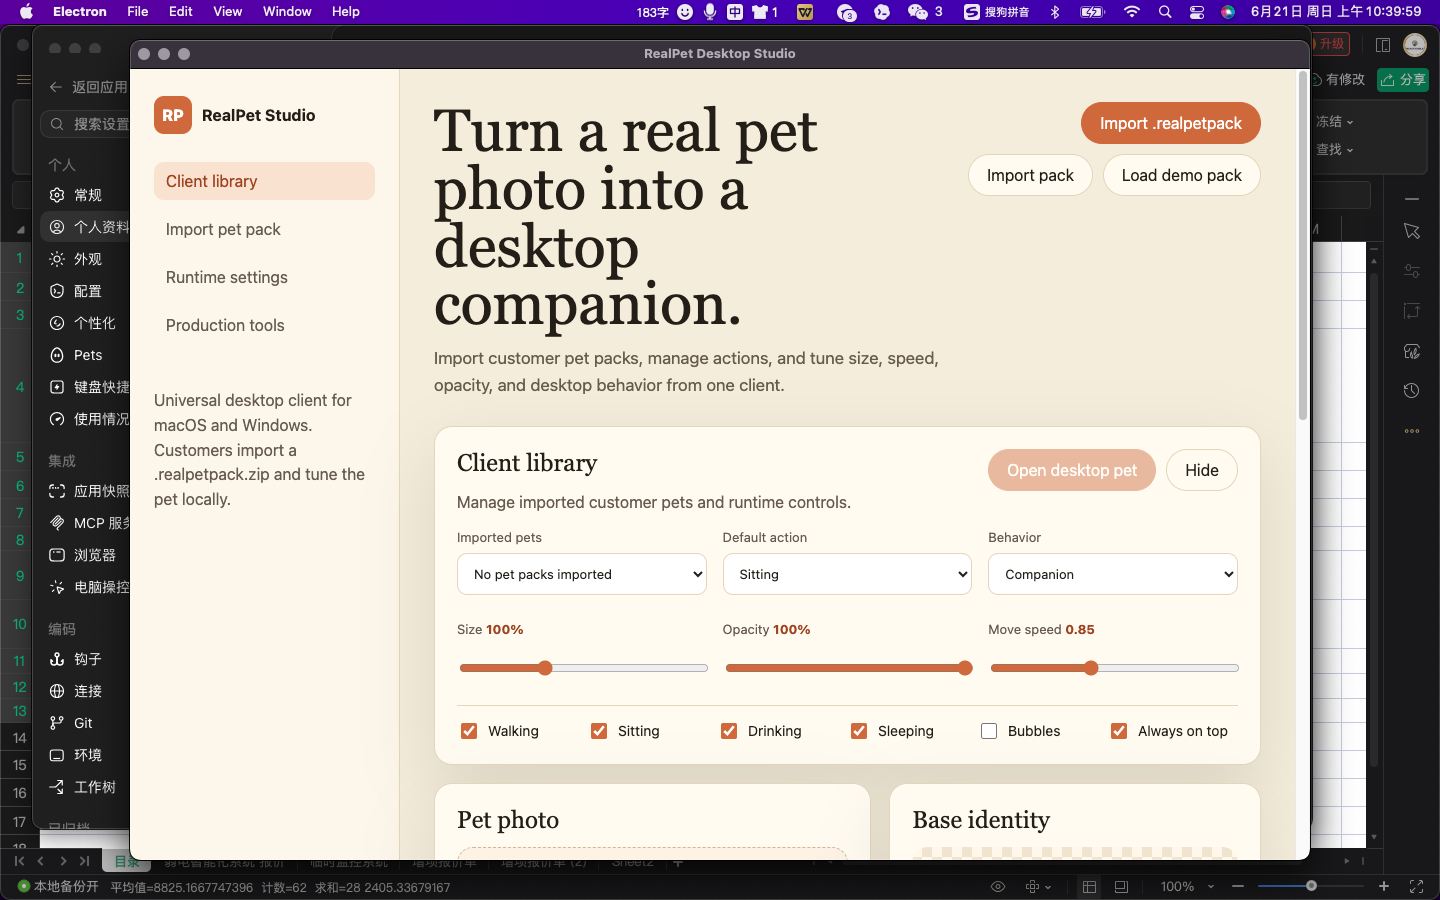Open the Behavior dropdown
The width and height of the screenshot is (1440, 900).
click(1113, 574)
